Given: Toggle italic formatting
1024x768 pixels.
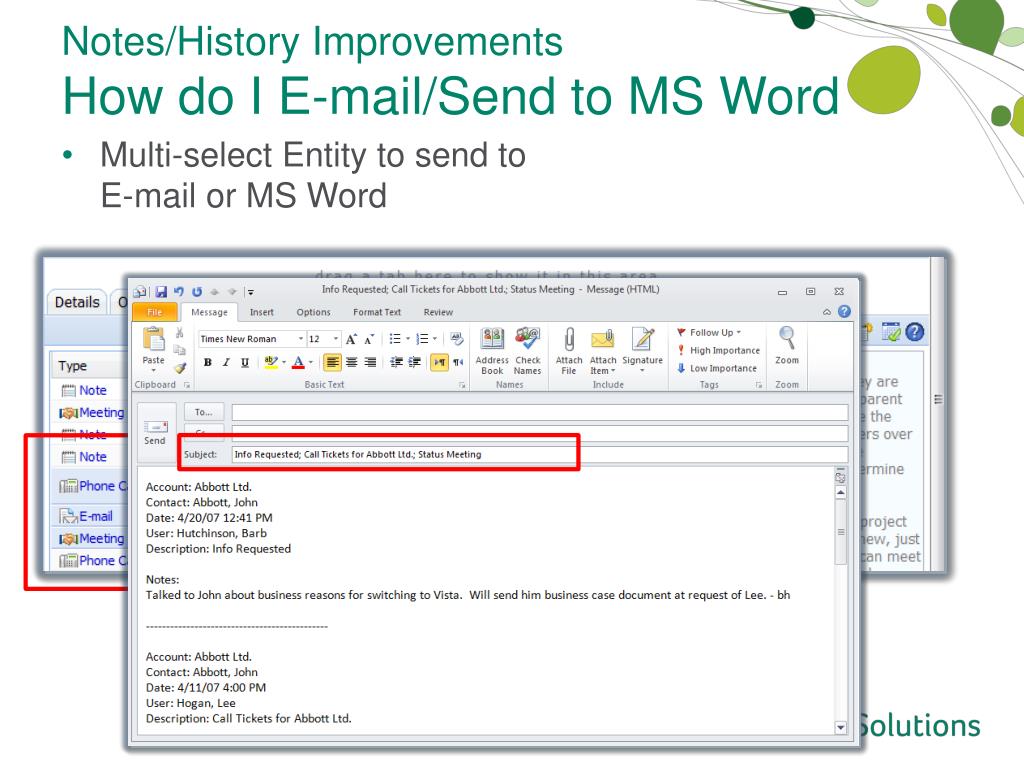Looking at the screenshot, I should pos(226,362).
